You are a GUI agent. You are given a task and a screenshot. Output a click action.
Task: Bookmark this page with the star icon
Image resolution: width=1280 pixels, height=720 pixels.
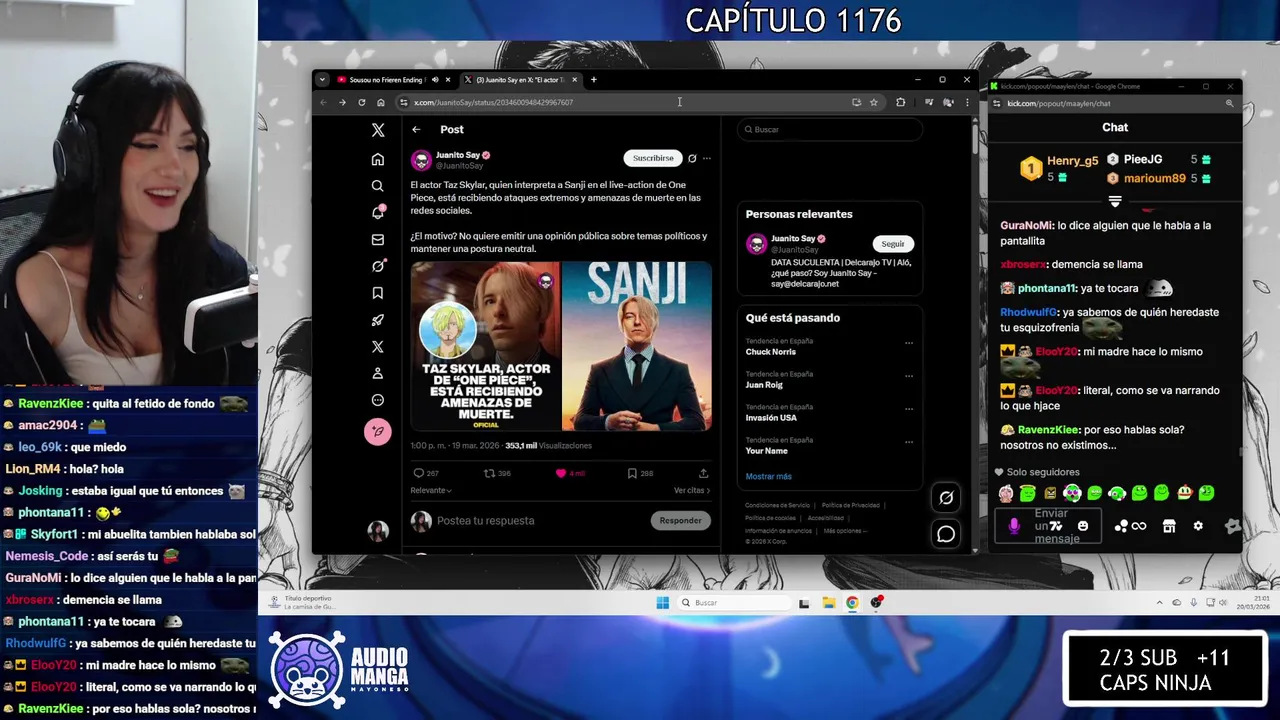[873, 102]
